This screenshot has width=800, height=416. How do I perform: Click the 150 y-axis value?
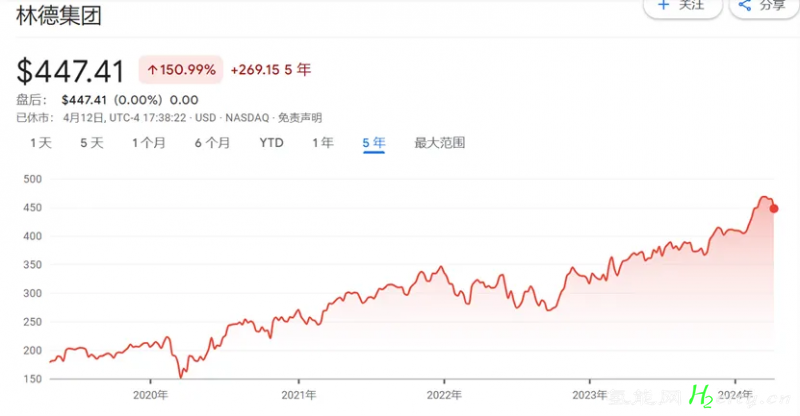33,379
